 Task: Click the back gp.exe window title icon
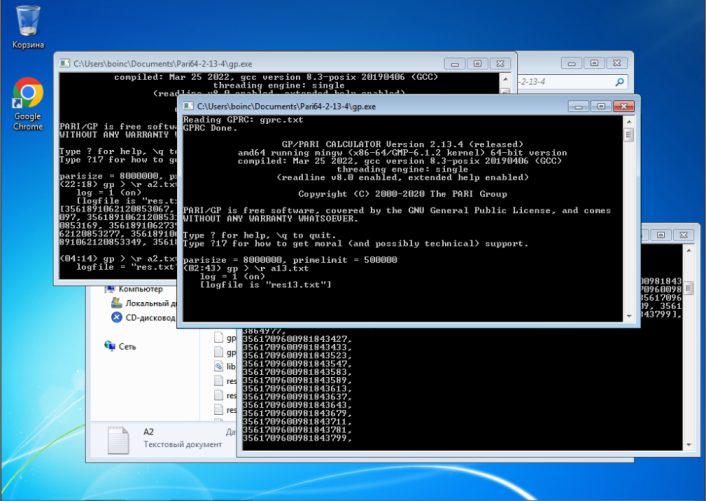point(65,63)
